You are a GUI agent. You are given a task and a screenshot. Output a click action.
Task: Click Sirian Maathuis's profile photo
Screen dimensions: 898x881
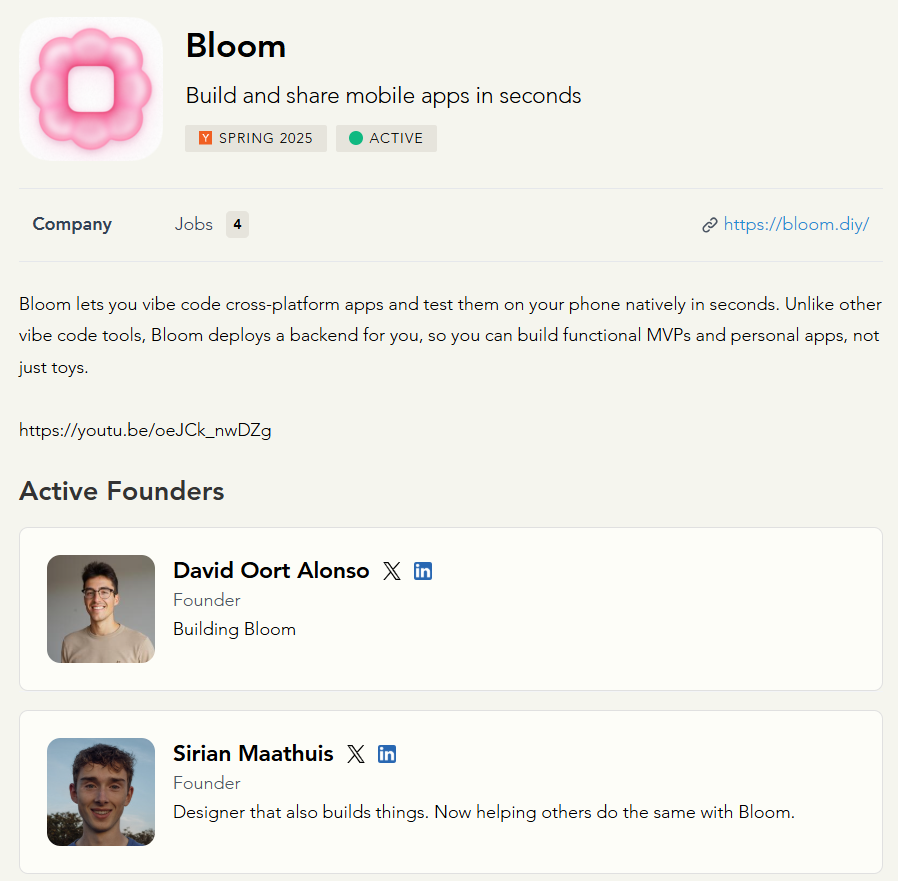(x=101, y=792)
